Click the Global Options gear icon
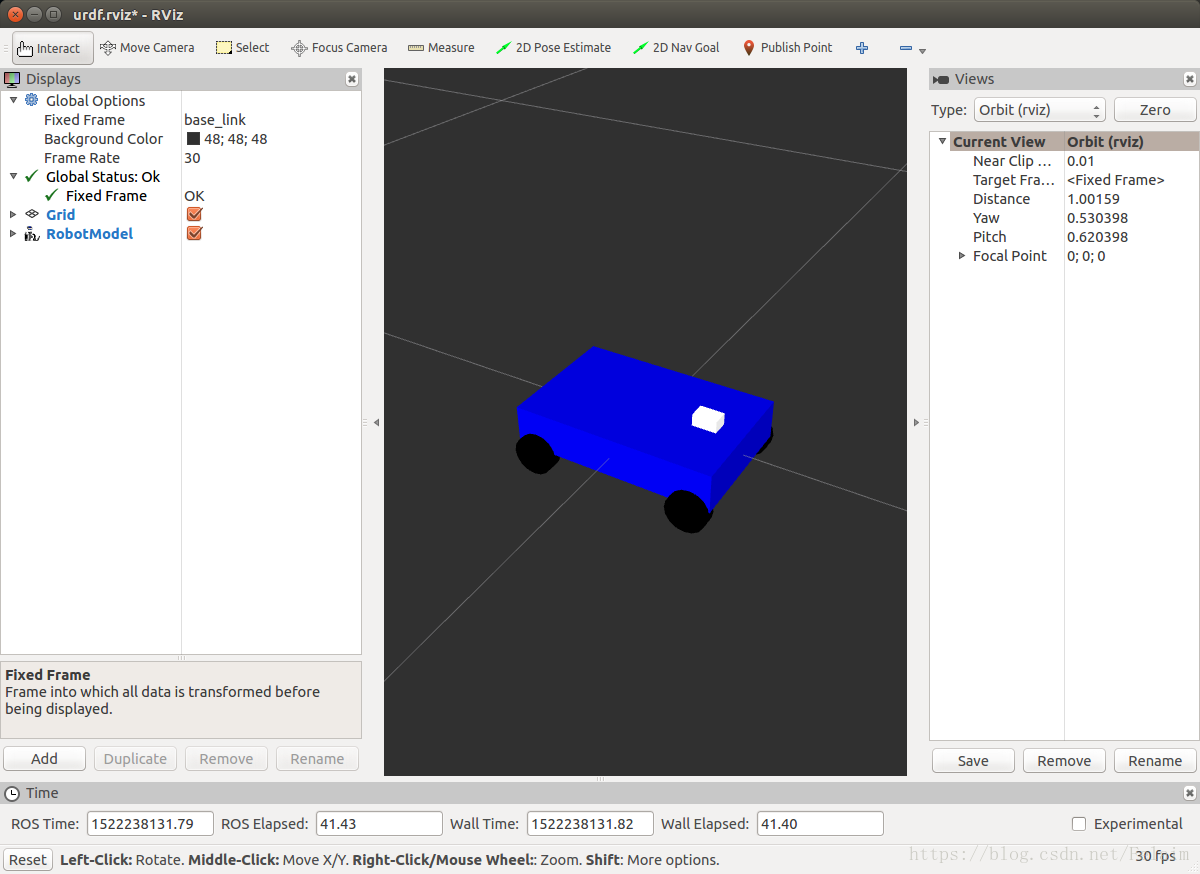The width and height of the screenshot is (1200, 874). point(32,100)
